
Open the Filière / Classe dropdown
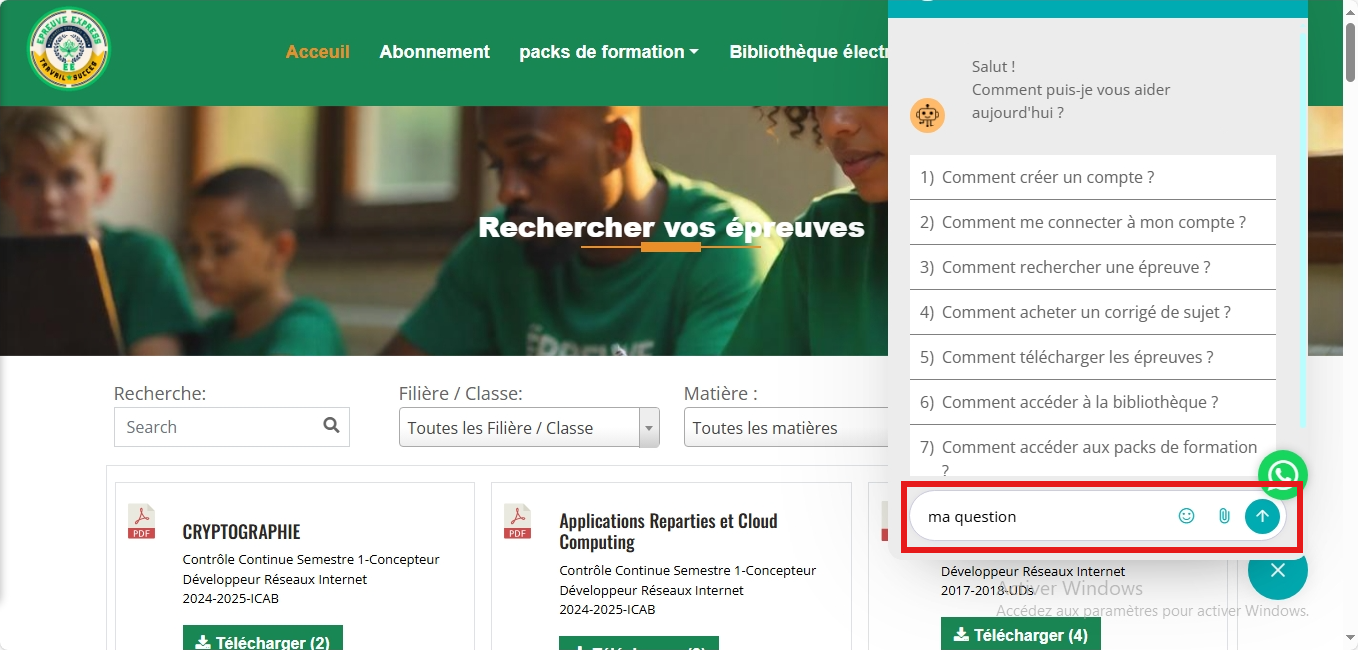point(528,428)
